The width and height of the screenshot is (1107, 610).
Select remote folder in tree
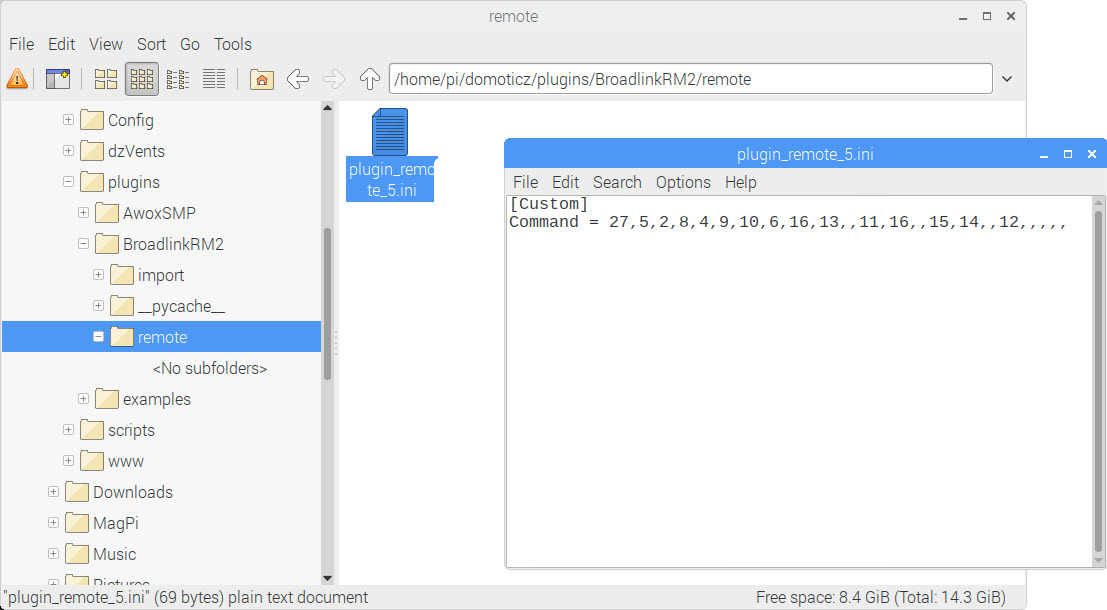(x=162, y=337)
